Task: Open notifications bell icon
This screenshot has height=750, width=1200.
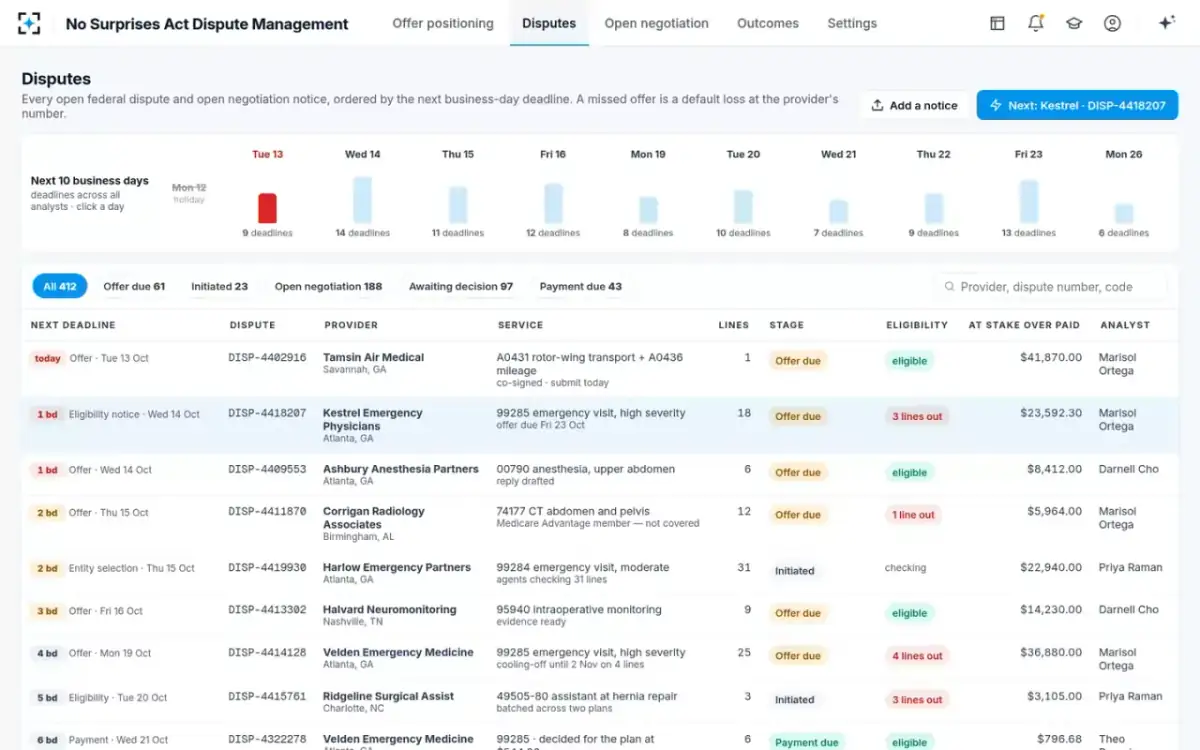Action: tap(1035, 23)
